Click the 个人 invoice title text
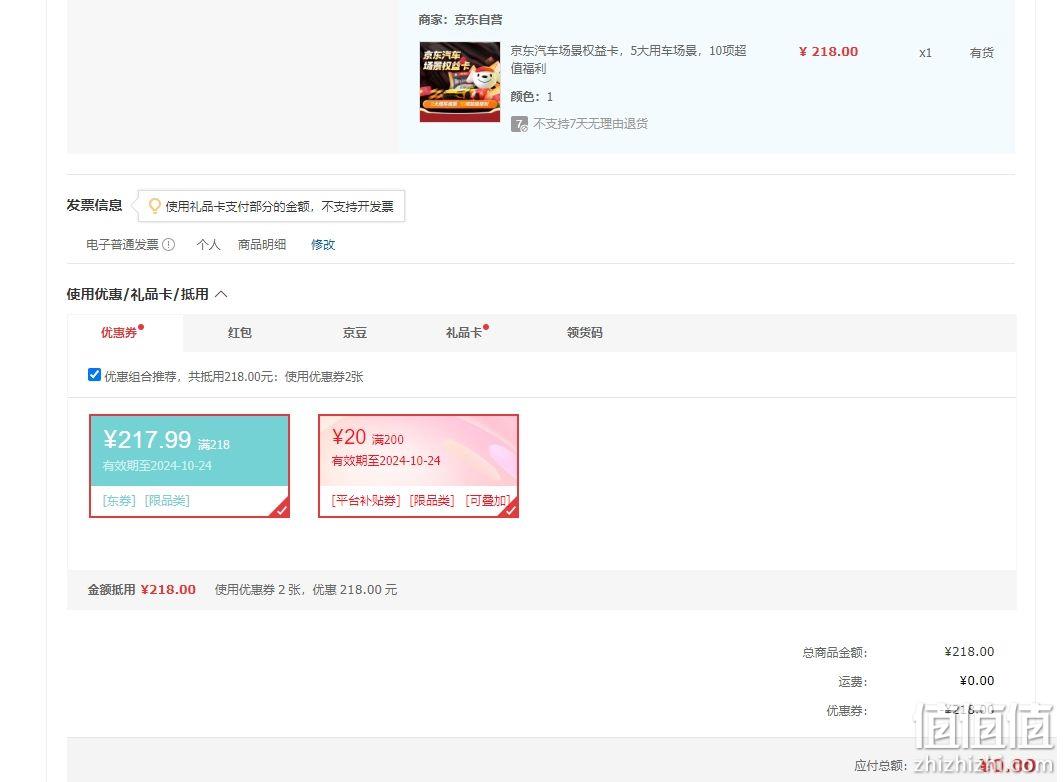Screen dimensions: 1063x782 pyautogui.click(x=208, y=245)
